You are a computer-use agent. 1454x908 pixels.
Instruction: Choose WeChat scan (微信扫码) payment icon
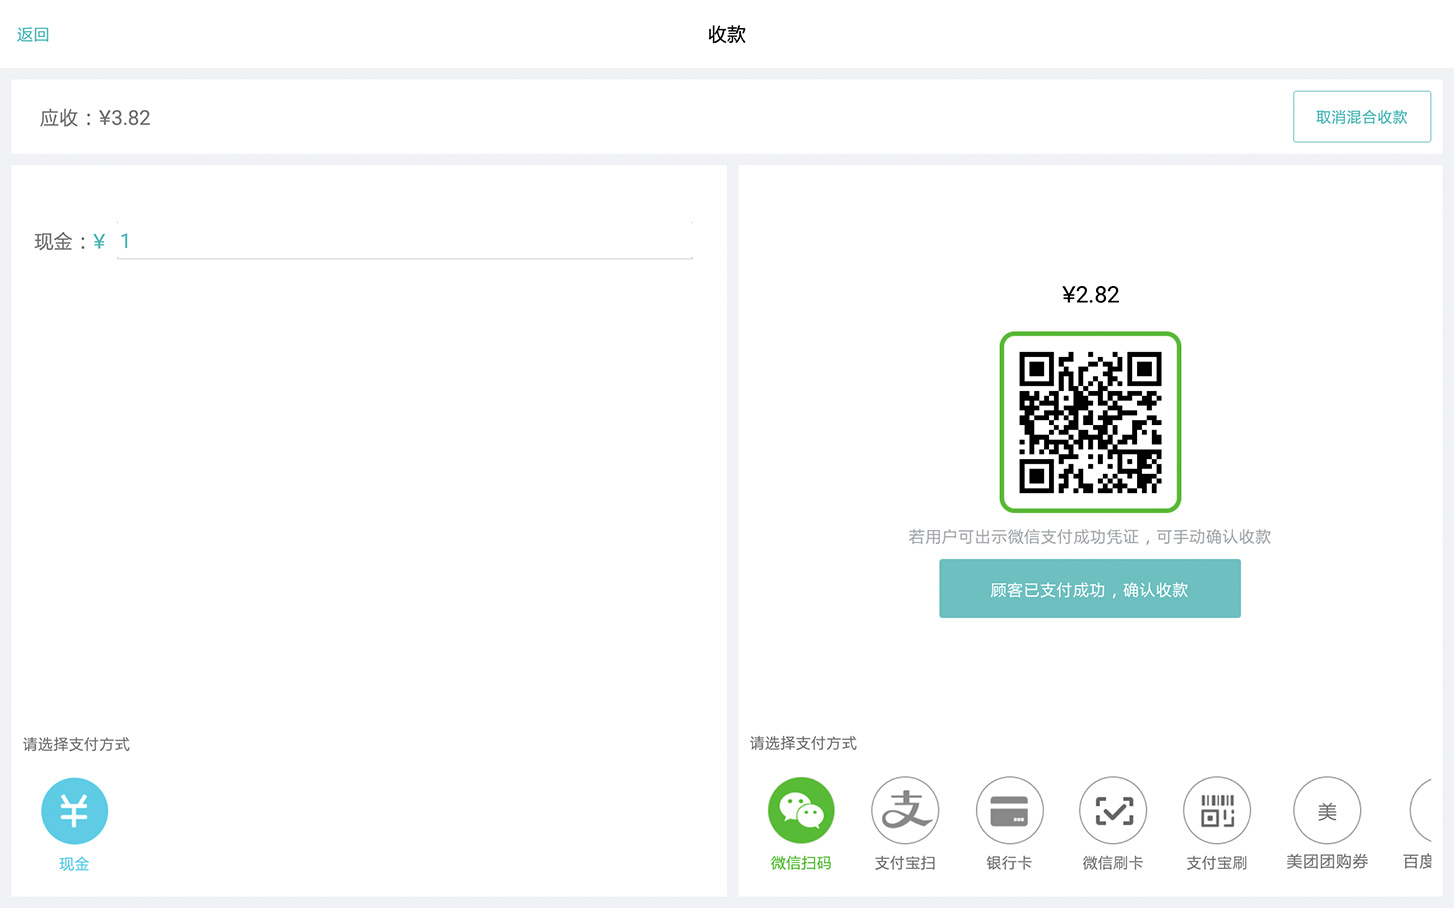tap(801, 811)
